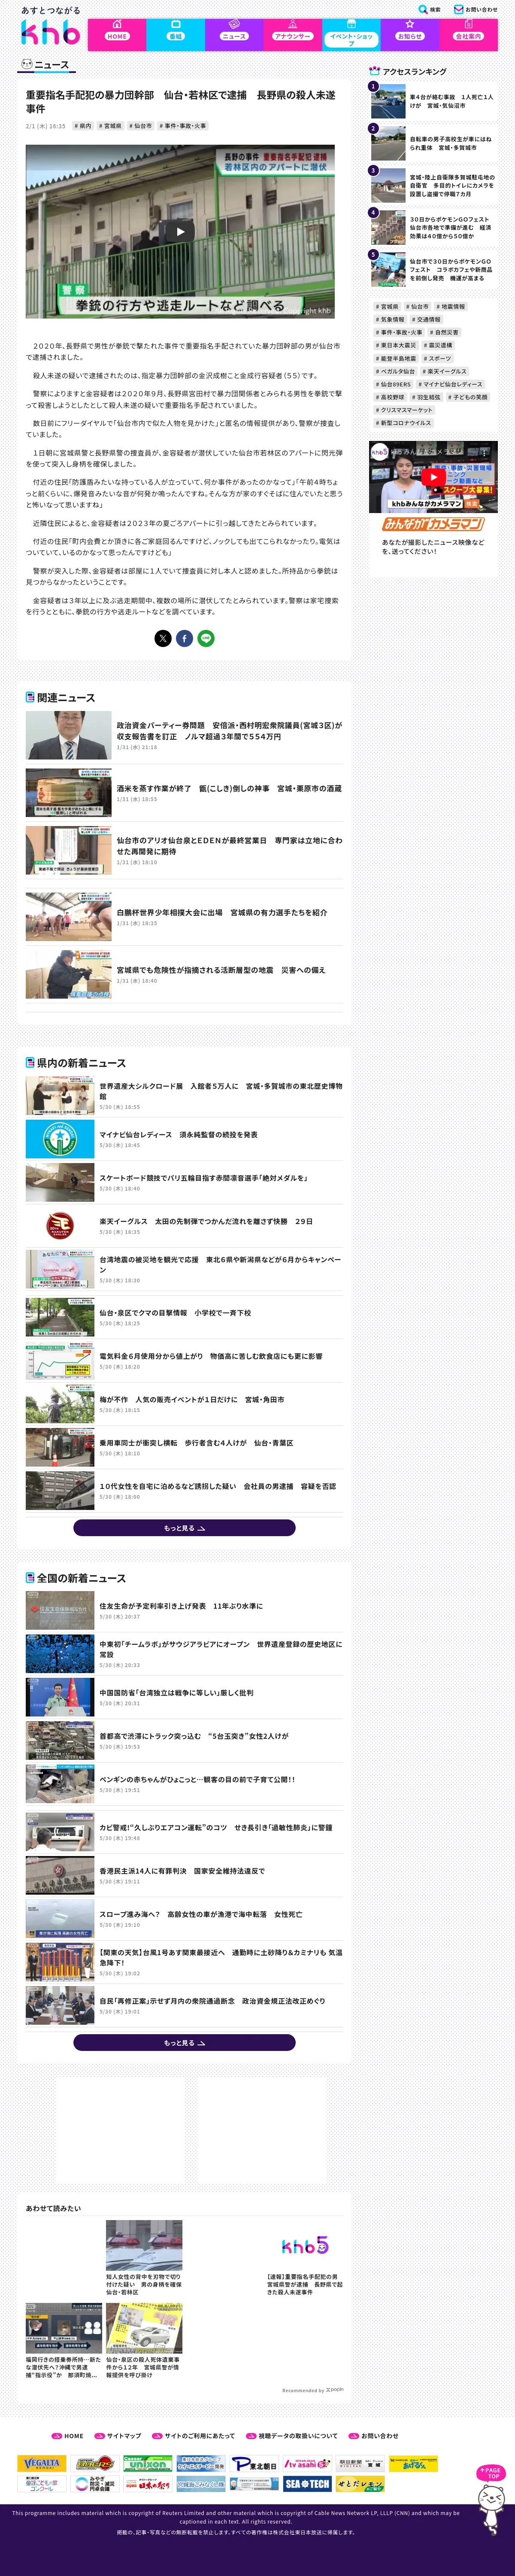Play the arrest news video
Viewport: 515px width, 2576px height.
[x=180, y=232]
